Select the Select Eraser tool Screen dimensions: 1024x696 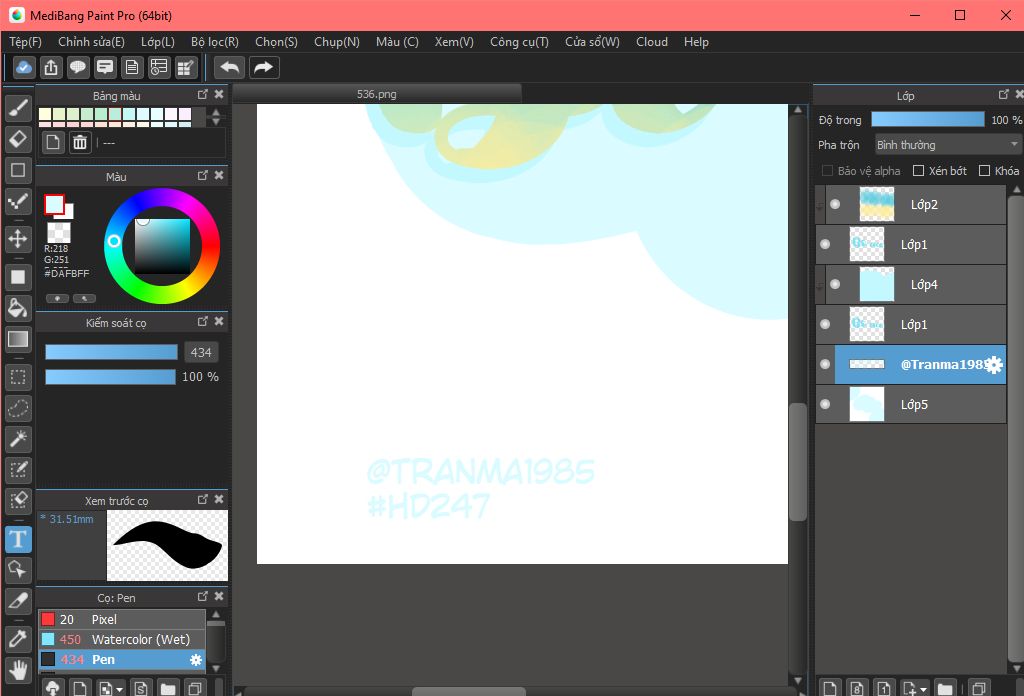tap(18, 501)
